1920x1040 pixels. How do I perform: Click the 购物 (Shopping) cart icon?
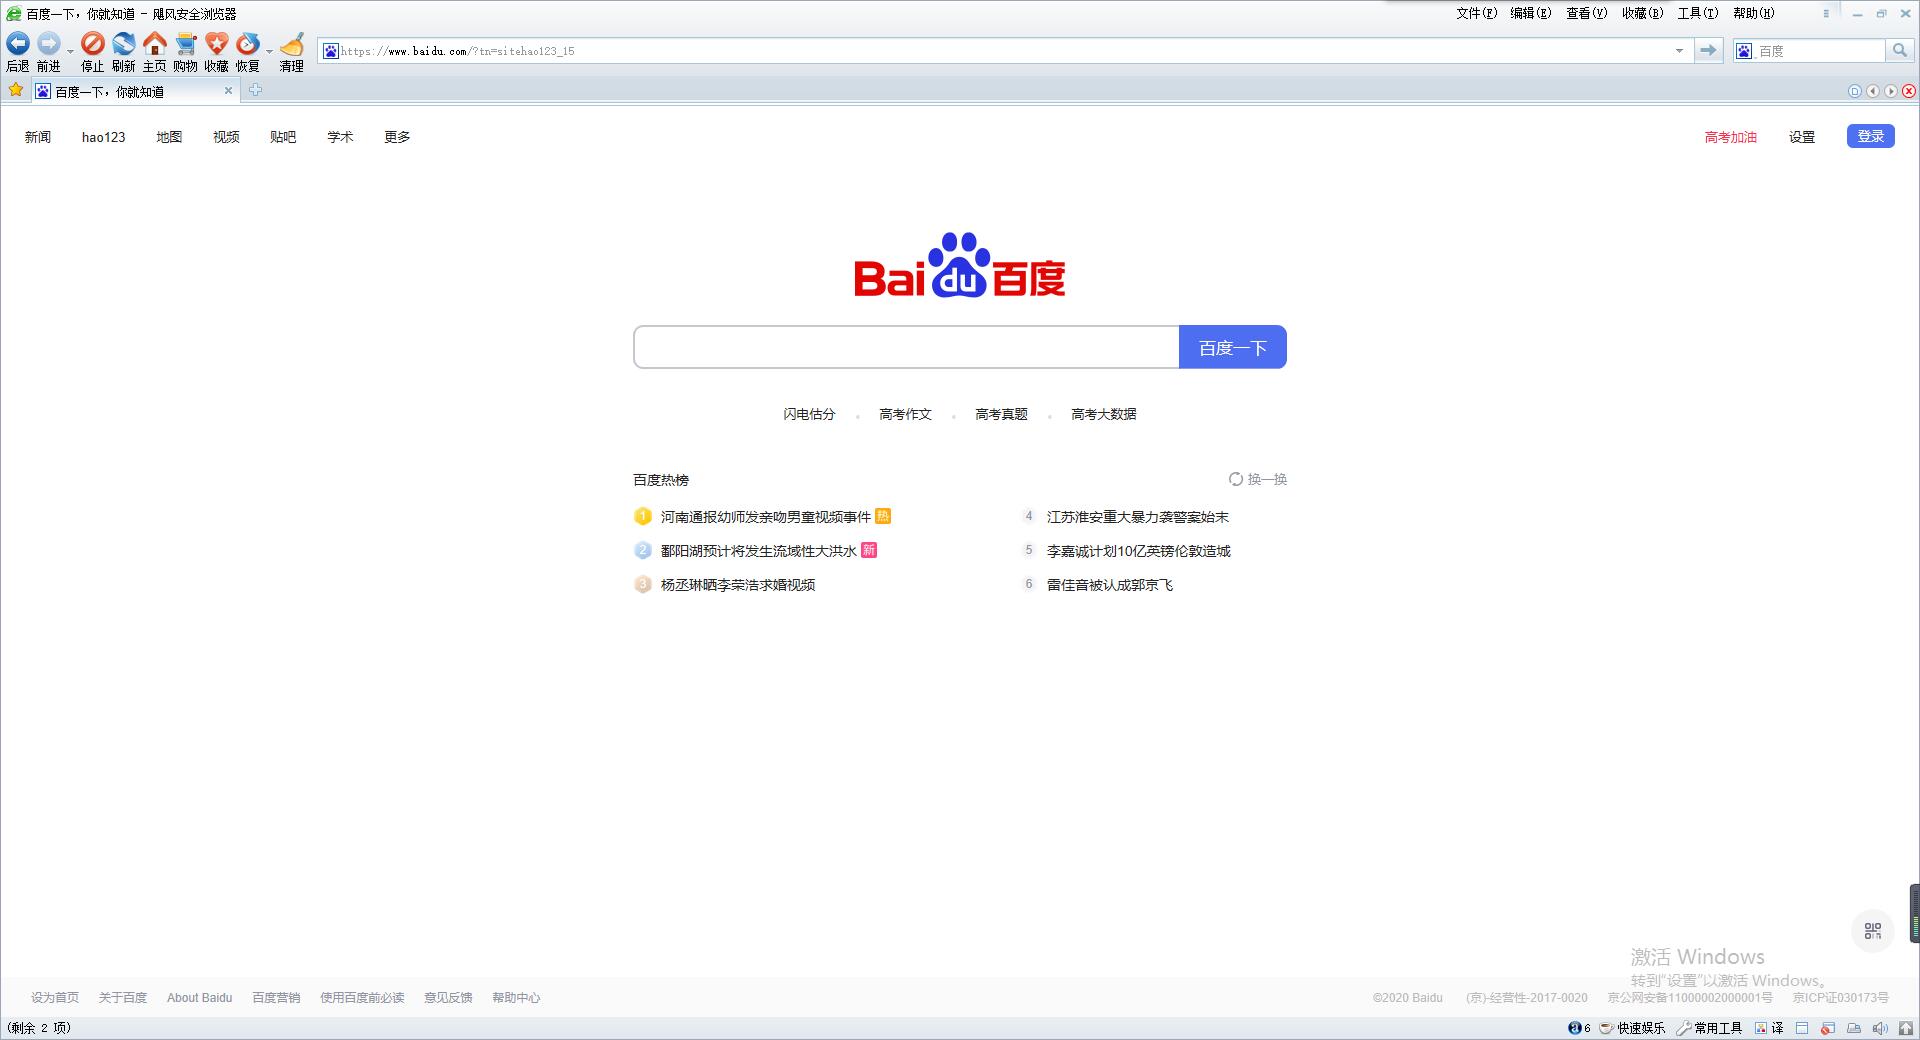point(186,44)
